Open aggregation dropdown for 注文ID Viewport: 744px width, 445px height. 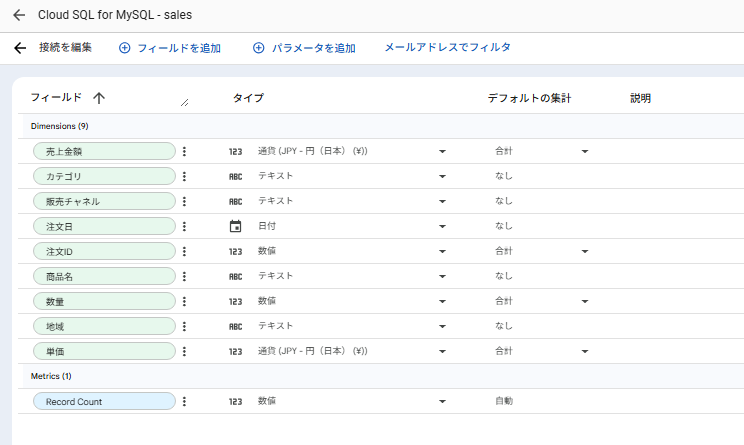(x=585, y=251)
